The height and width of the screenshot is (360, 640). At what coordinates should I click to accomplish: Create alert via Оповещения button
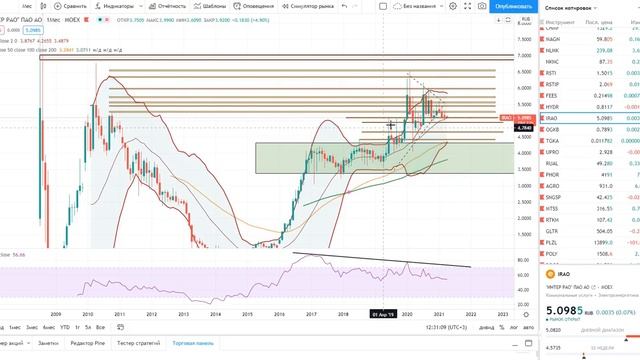[x=253, y=6]
